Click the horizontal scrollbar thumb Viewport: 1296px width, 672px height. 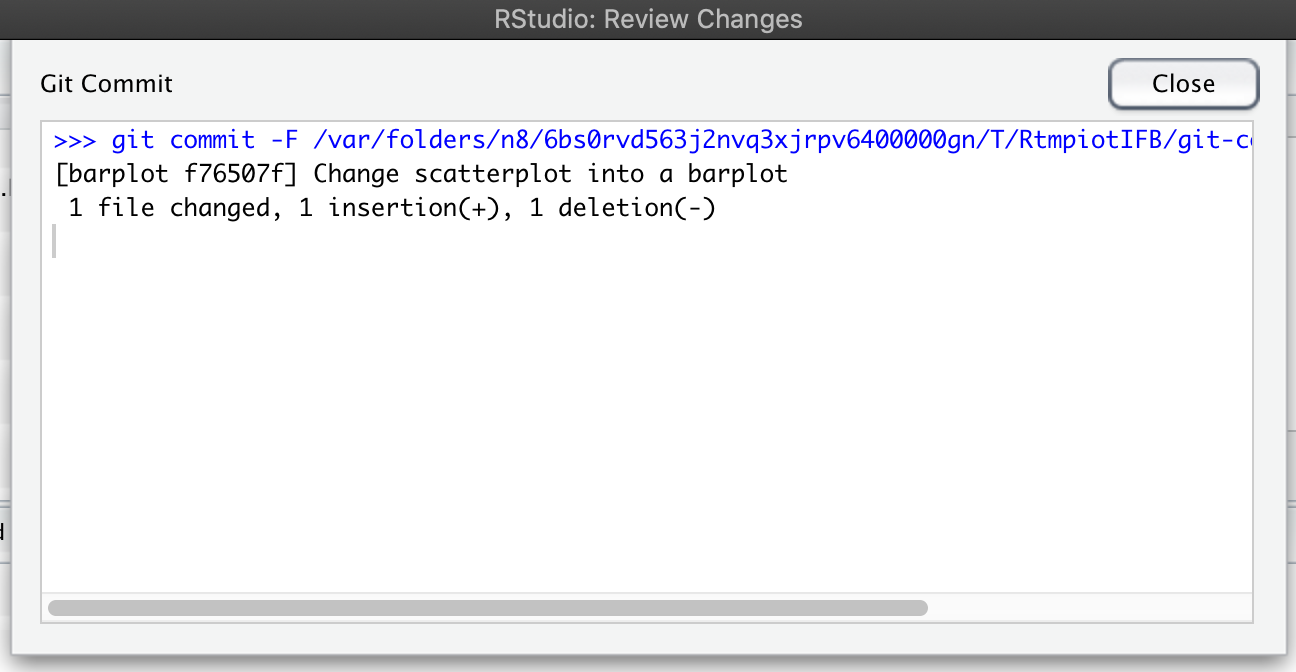488,607
